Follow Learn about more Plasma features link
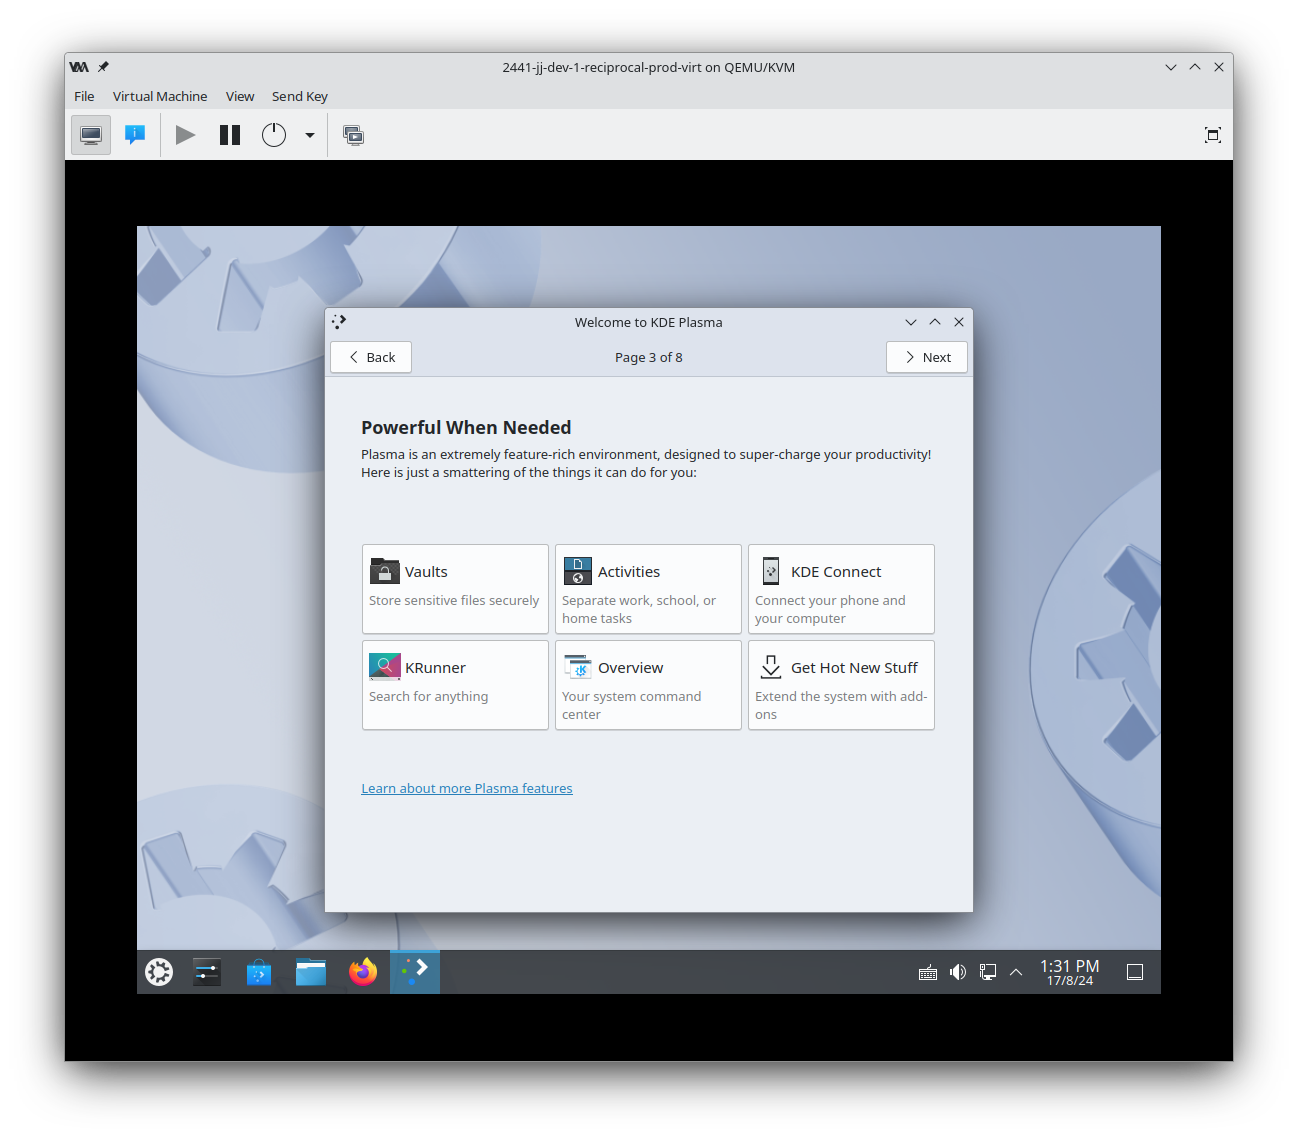Viewport: 1298px width, 1138px height. 467,788
